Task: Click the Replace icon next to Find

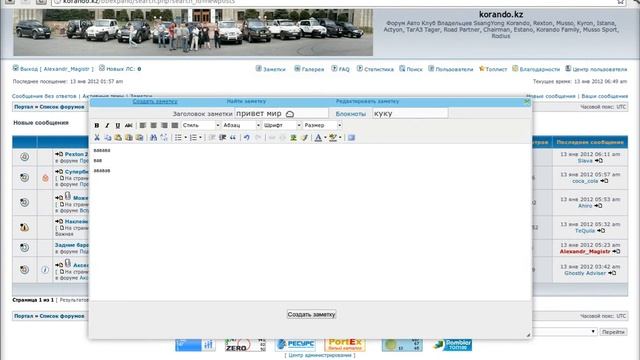Action: (164, 138)
